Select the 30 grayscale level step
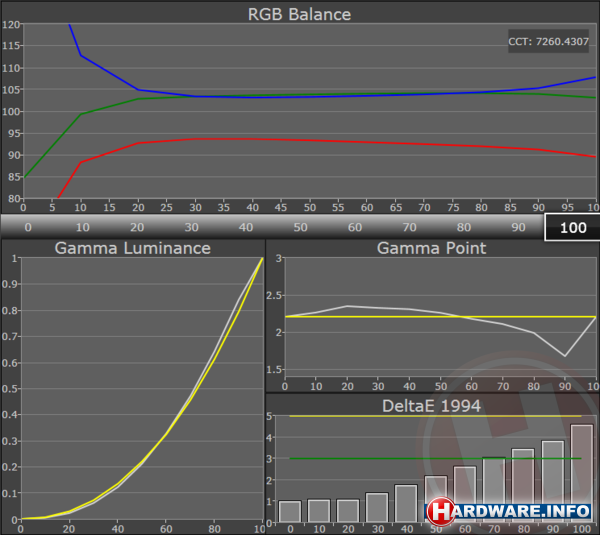 tap(191, 227)
